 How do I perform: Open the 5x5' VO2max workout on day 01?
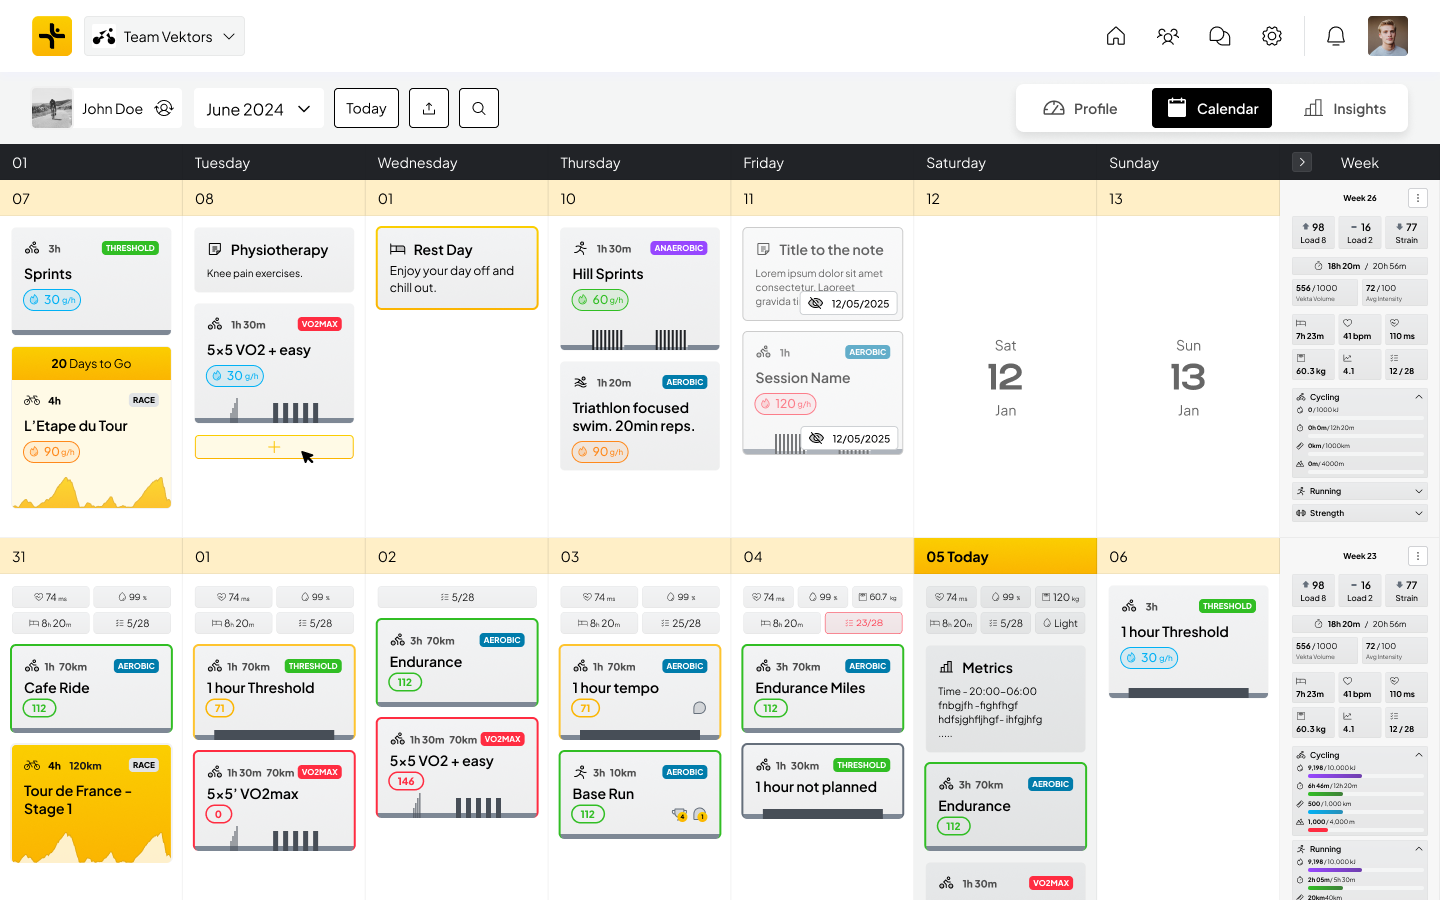274,800
